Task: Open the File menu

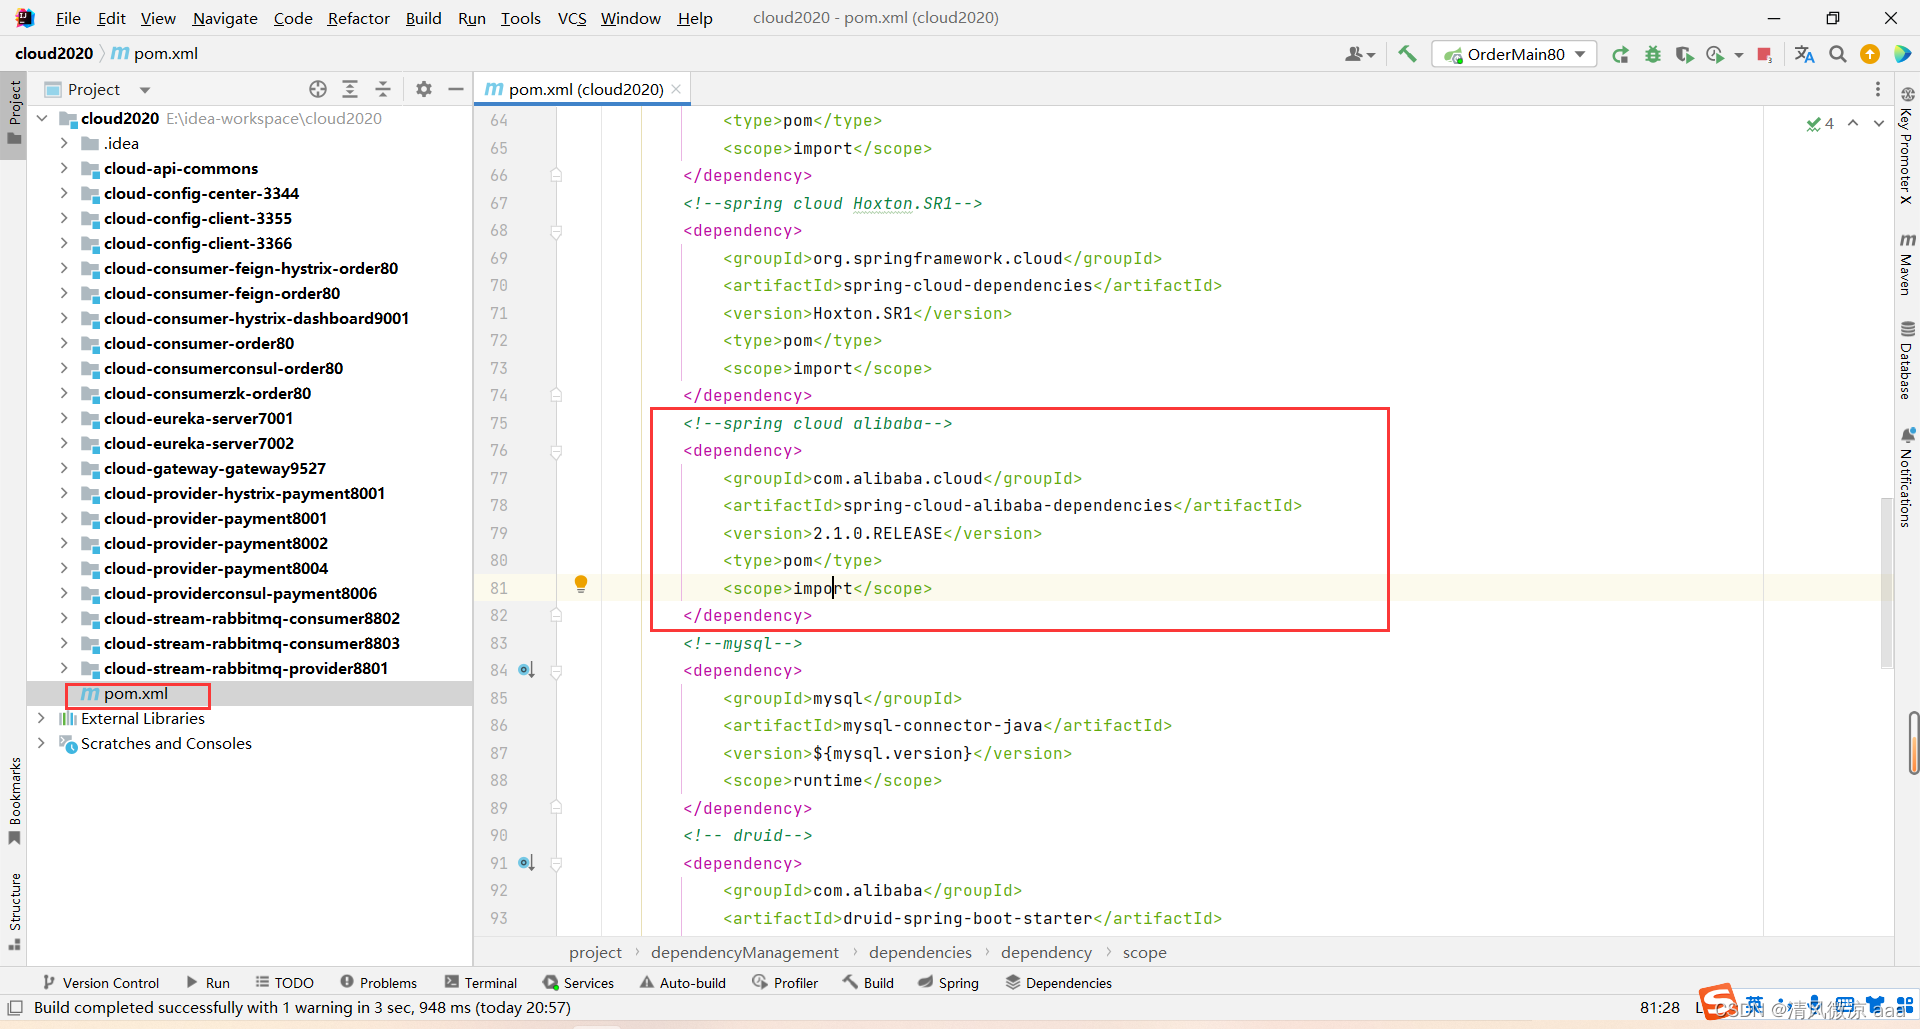Action: (x=68, y=18)
